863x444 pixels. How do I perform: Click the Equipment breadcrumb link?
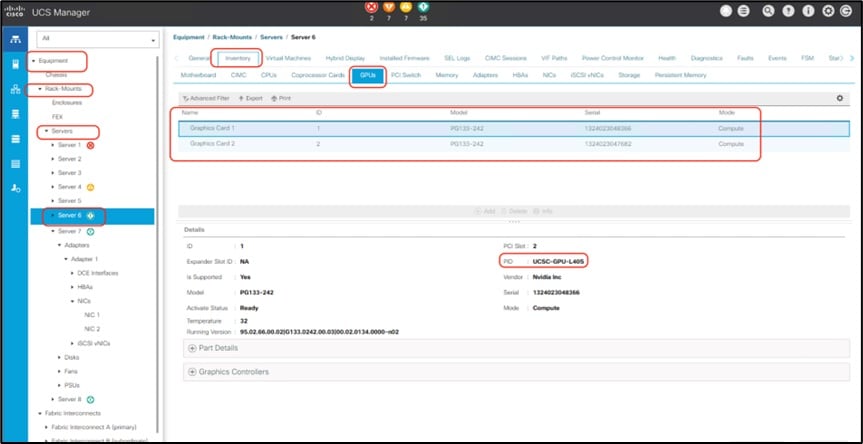tap(188, 37)
